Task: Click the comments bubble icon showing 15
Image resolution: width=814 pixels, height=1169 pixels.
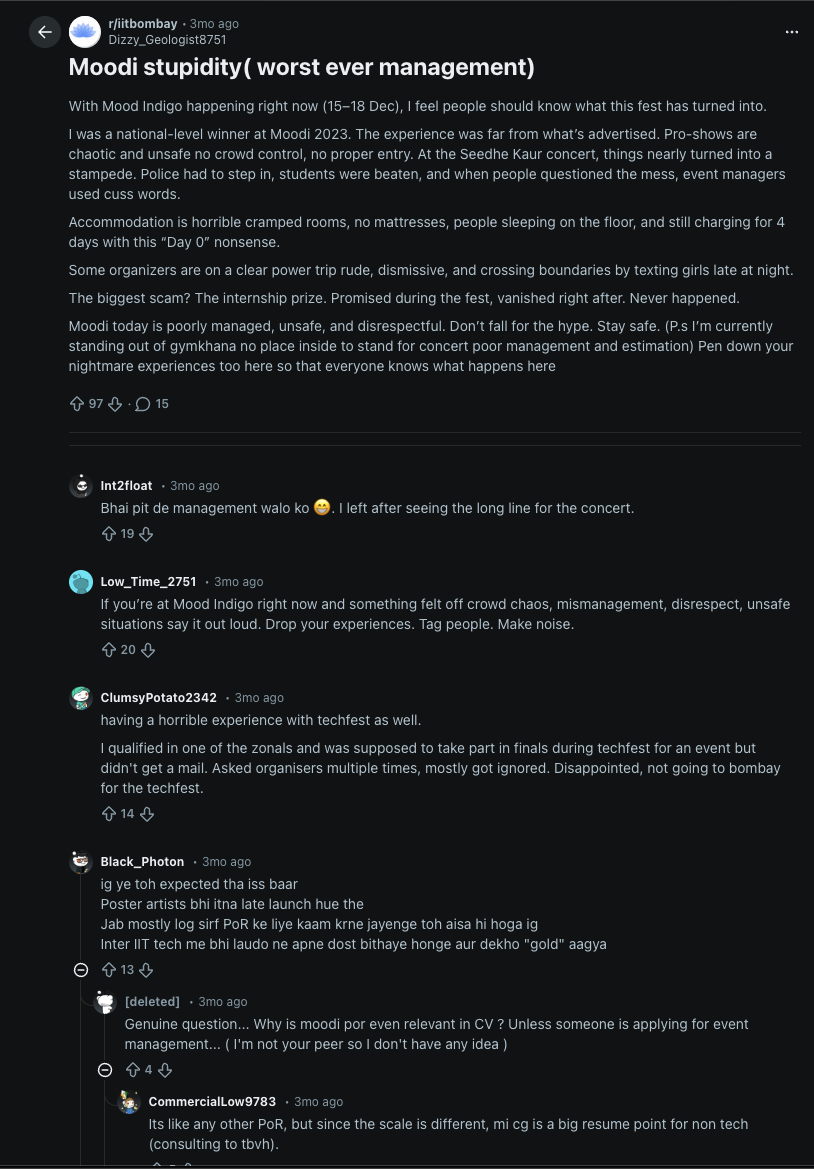Action: point(143,404)
